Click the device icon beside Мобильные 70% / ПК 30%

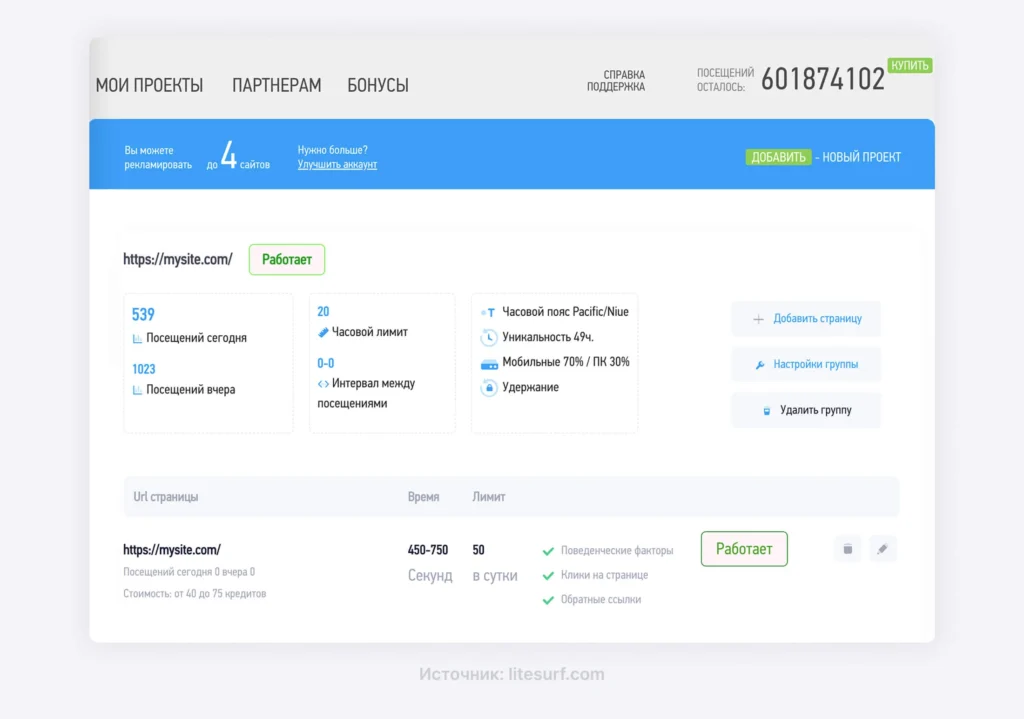point(489,364)
